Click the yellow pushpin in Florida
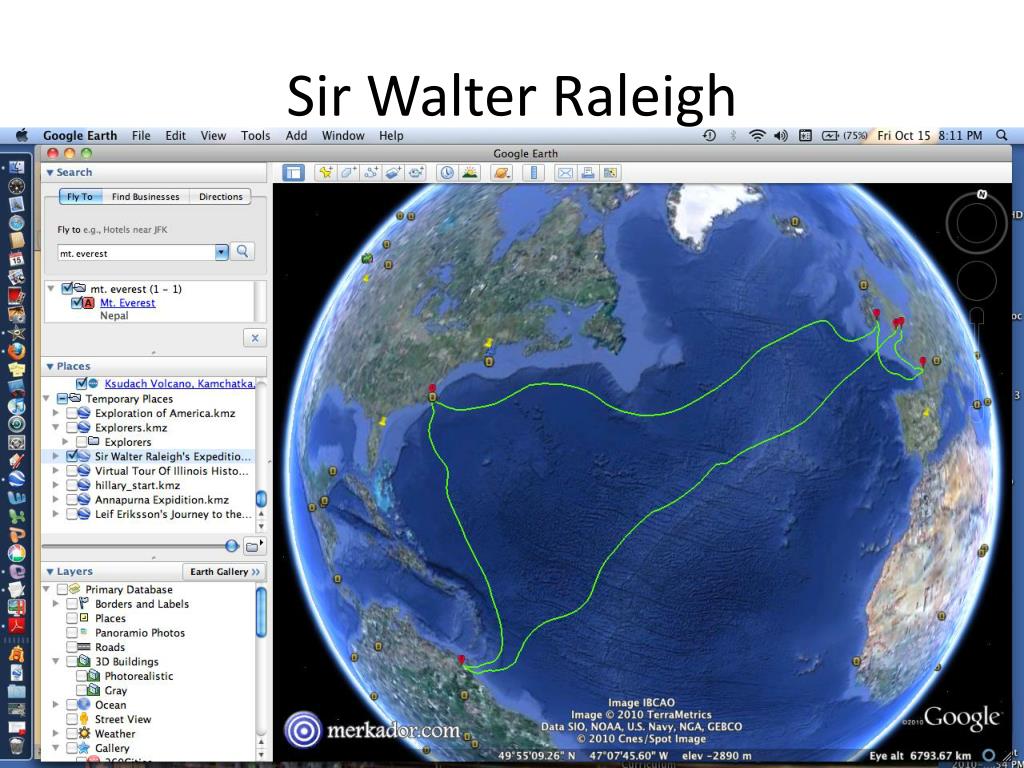Viewport: 1024px width, 768px height. (x=383, y=421)
